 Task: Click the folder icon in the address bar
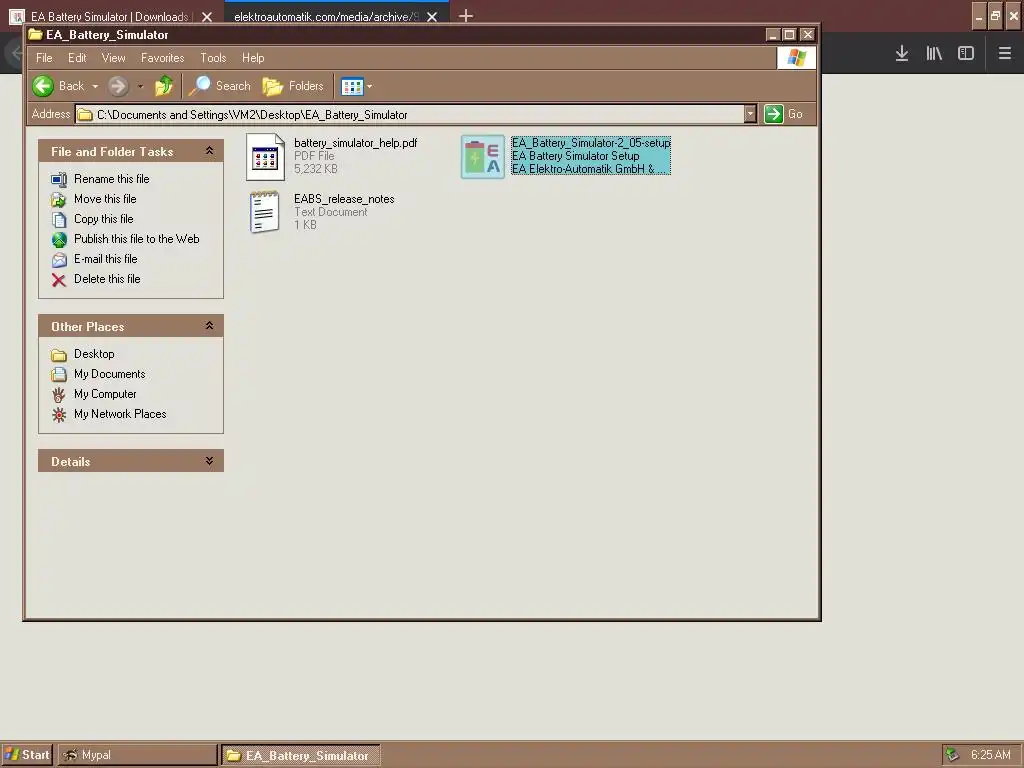[x=85, y=115]
